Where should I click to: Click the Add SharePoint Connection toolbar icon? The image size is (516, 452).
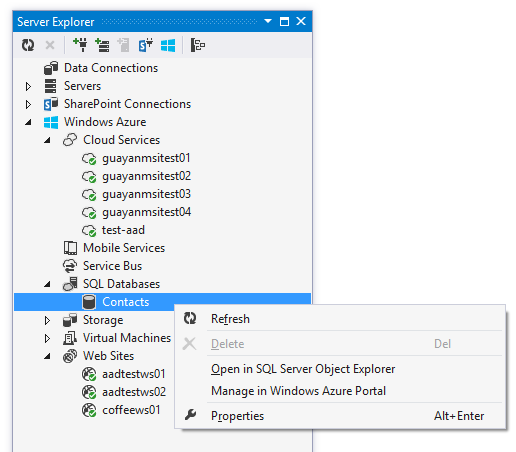146,45
